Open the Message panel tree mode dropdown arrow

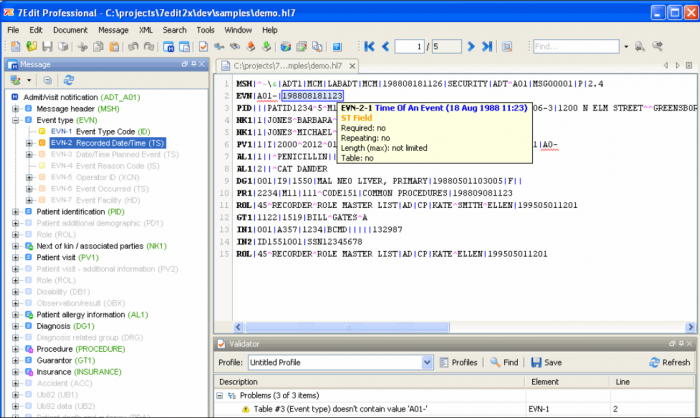click(29, 80)
